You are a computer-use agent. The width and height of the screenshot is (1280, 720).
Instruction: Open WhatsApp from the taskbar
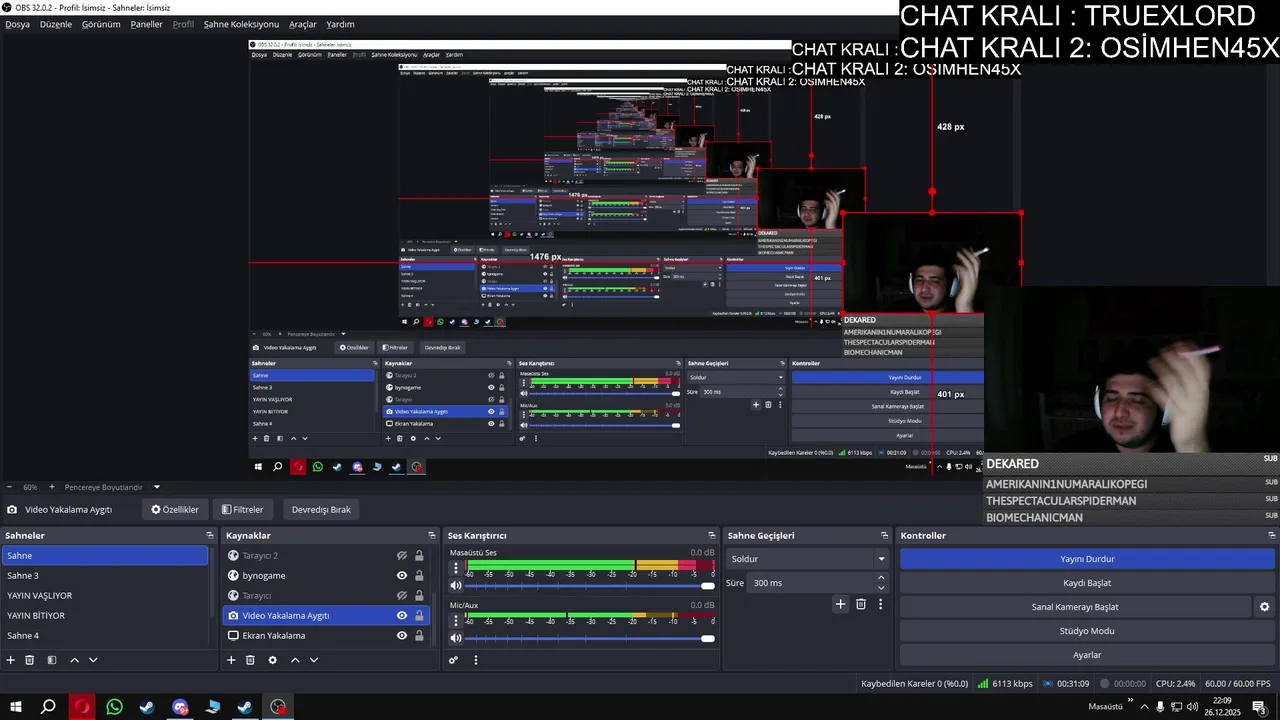[115, 707]
